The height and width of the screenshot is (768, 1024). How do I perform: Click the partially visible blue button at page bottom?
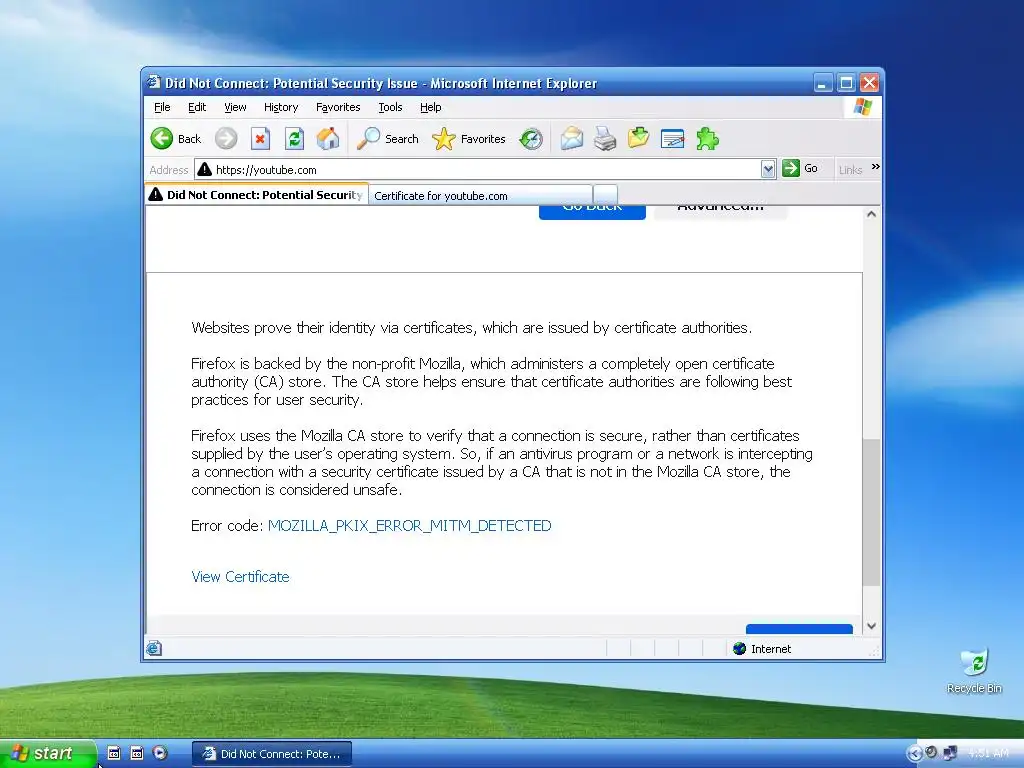799,629
